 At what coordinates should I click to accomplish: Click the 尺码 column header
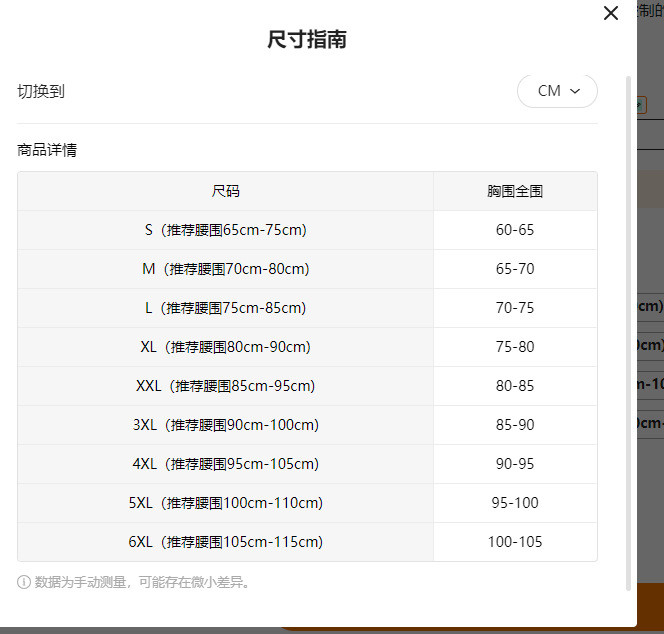click(x=225, y=191)
